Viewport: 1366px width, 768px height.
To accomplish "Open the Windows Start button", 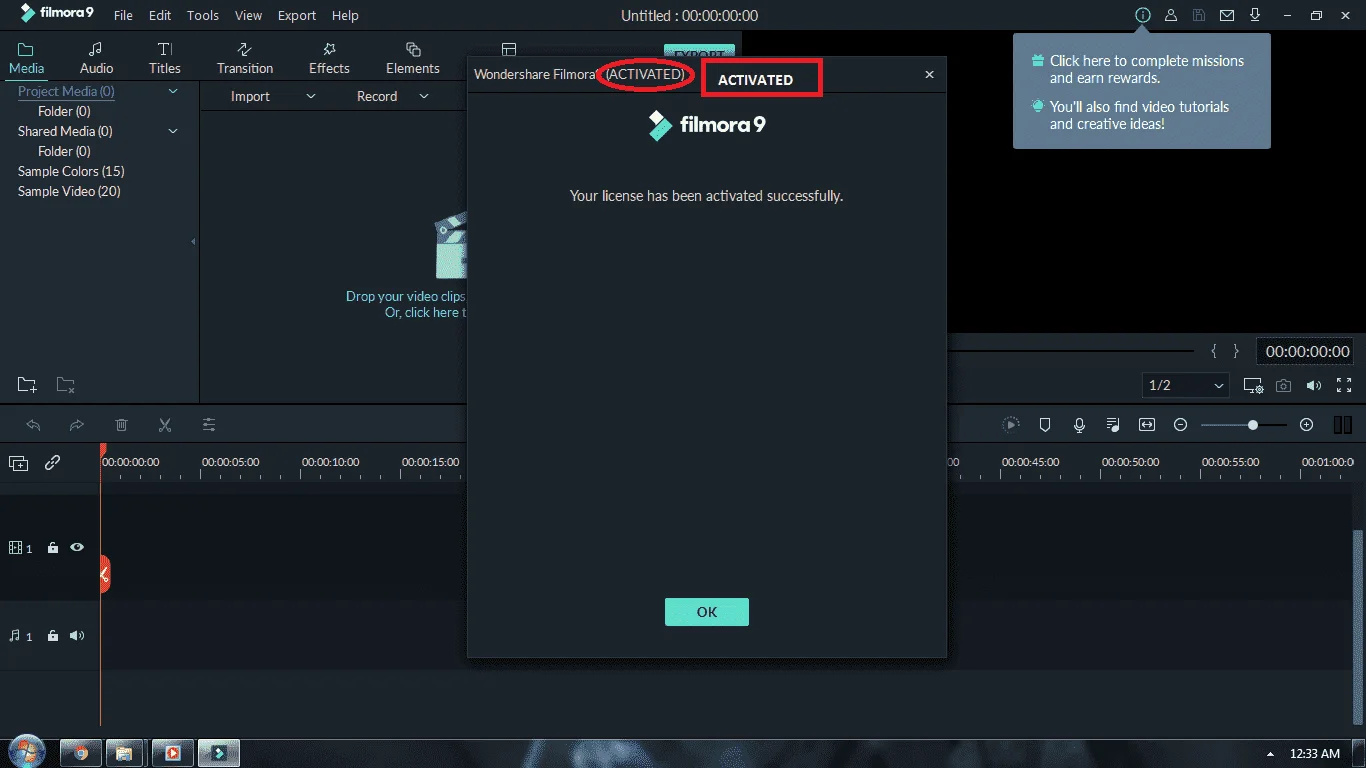I will [x=25, y=752].
